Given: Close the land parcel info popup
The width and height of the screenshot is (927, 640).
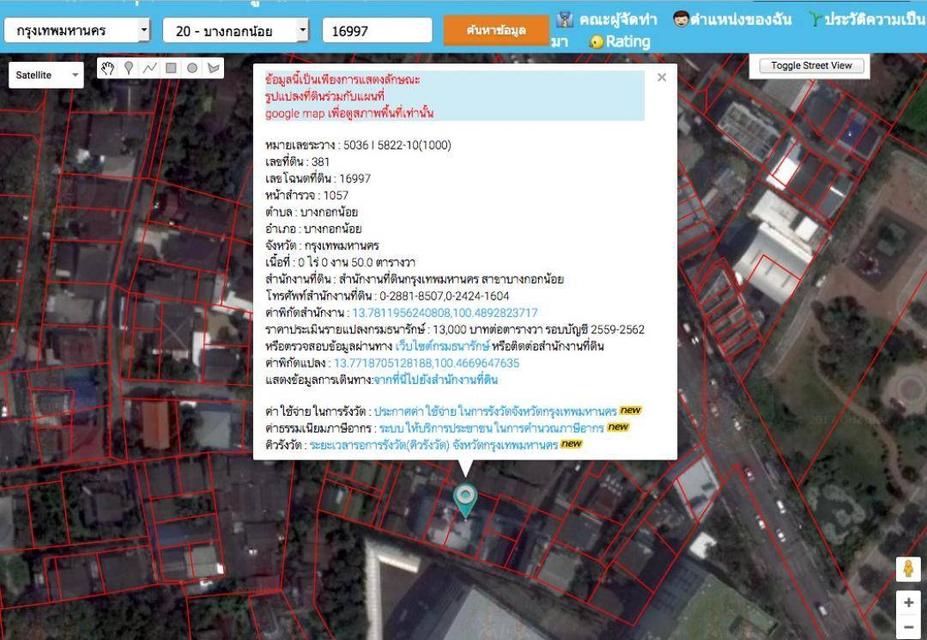Looking at the screenshot, I should [662, 77].
